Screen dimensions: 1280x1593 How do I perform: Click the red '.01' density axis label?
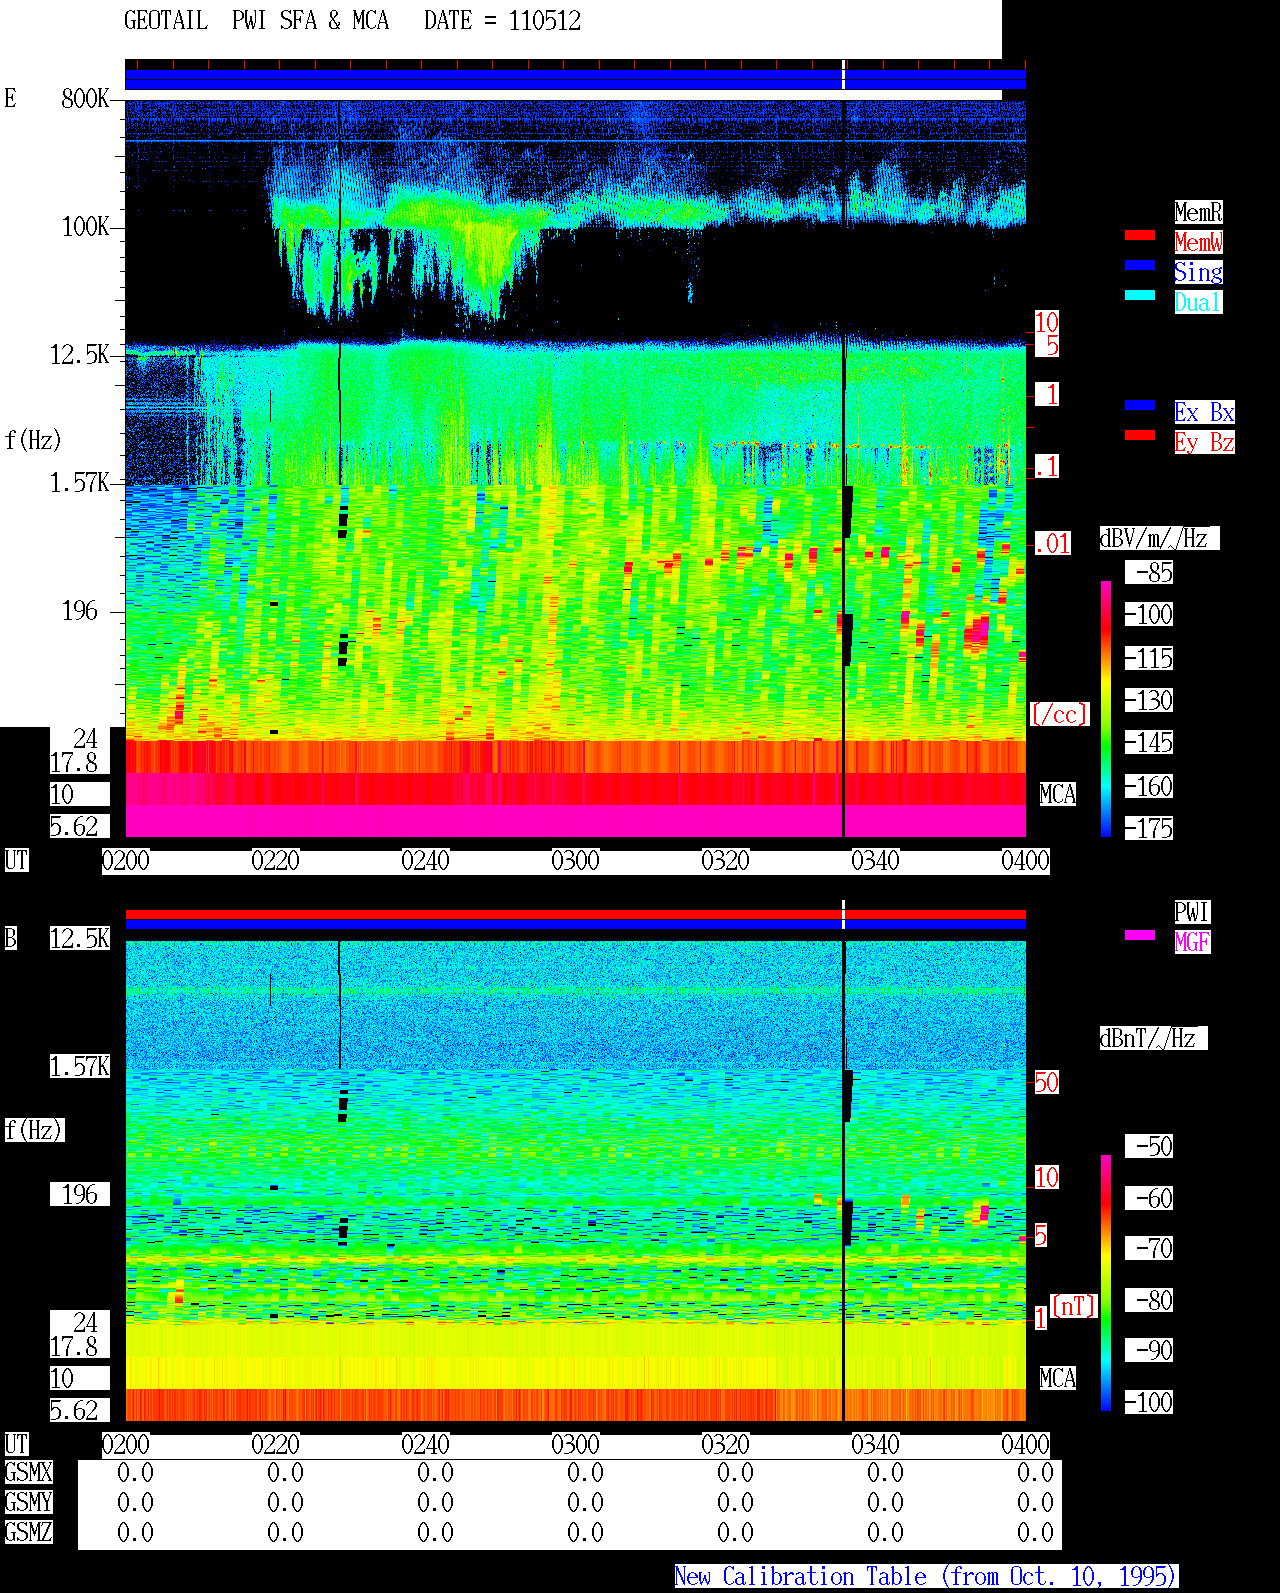[1052, 544]
